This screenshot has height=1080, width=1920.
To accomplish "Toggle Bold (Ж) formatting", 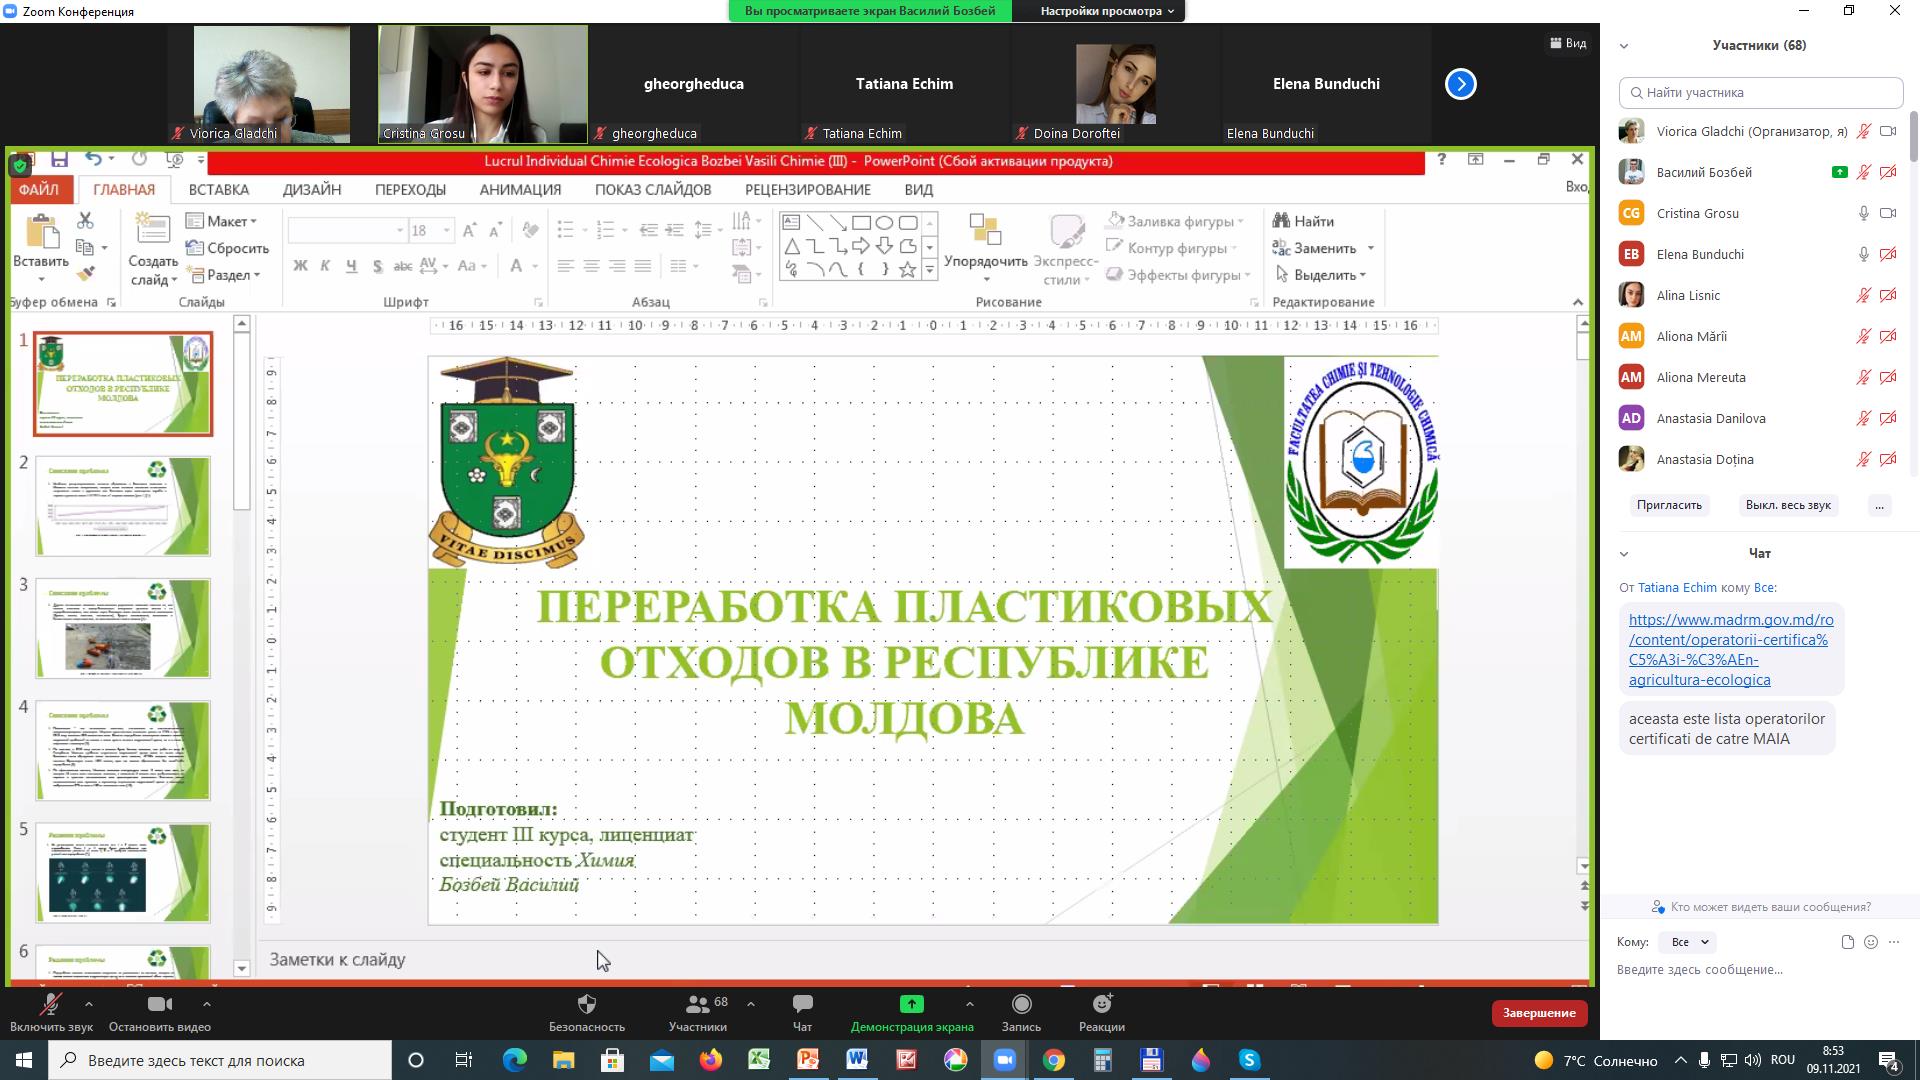I will (300, 266).
